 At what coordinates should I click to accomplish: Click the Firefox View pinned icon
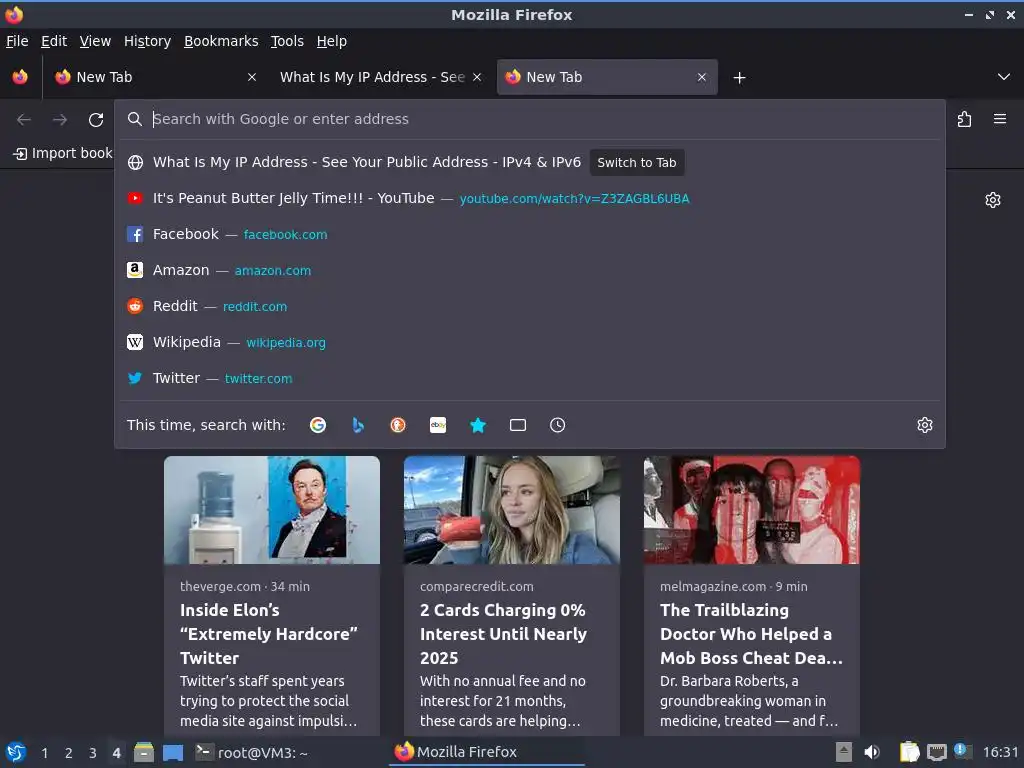(x=20, y=77)
